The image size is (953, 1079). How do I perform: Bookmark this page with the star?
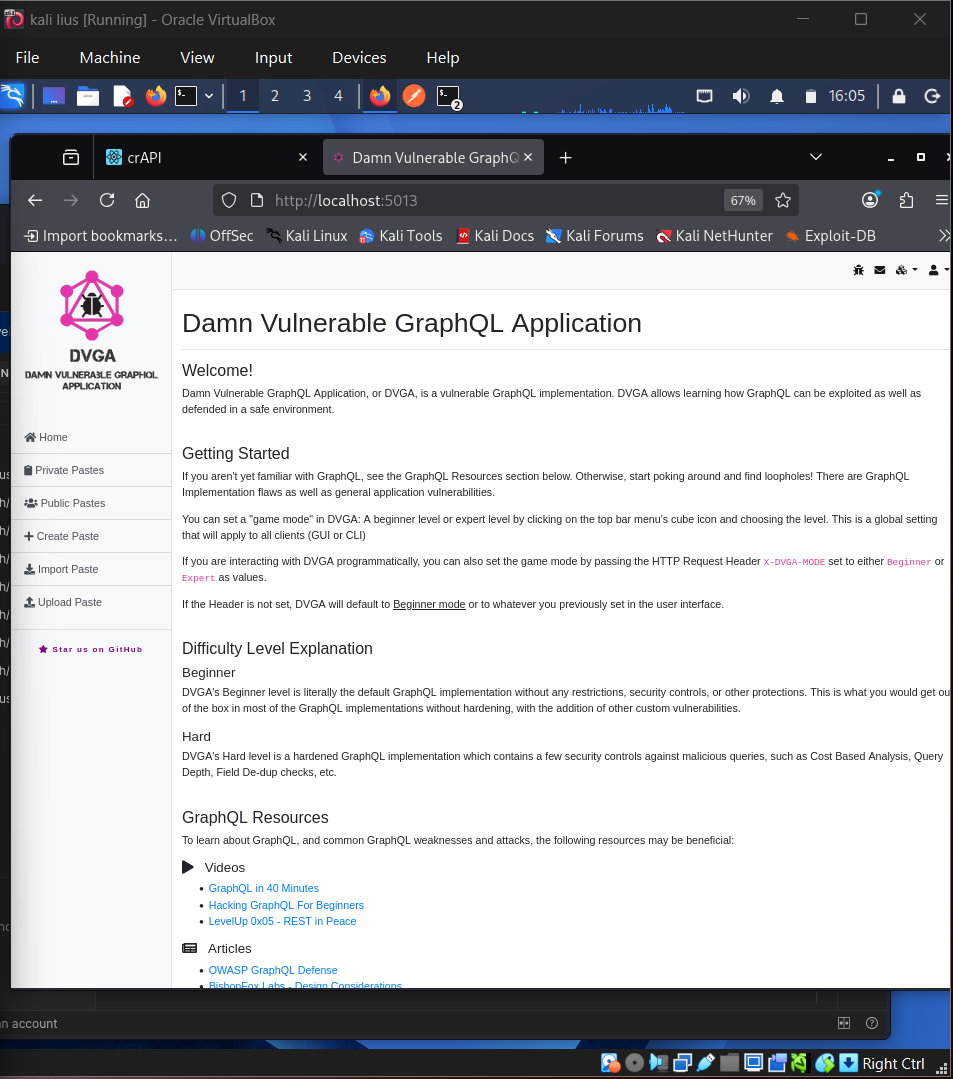pyautogui.click(x=782, y=200)
